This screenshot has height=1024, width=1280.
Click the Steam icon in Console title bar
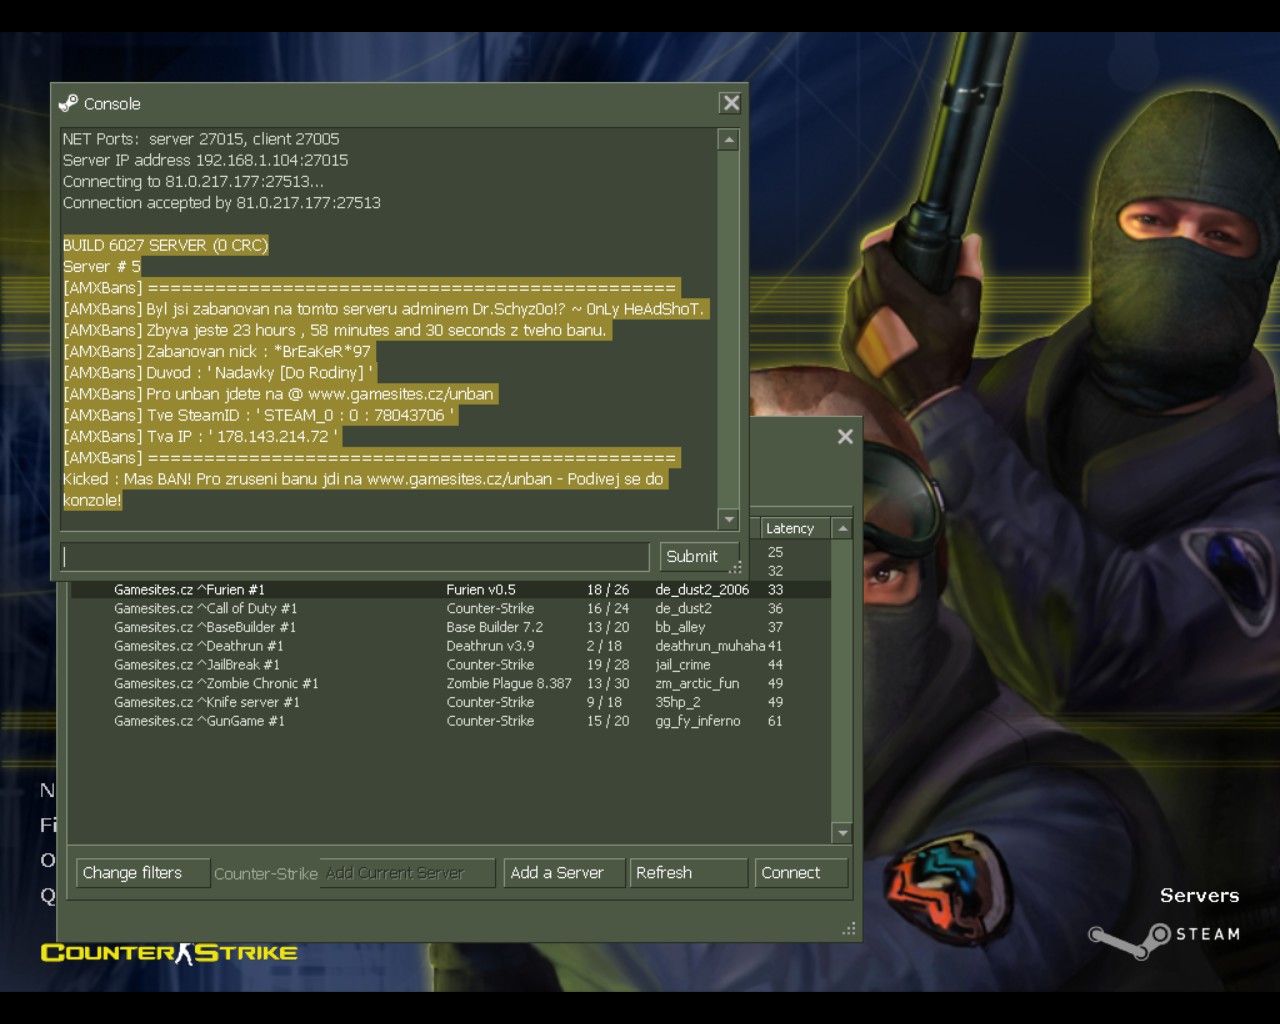click(x=68, y=103)
